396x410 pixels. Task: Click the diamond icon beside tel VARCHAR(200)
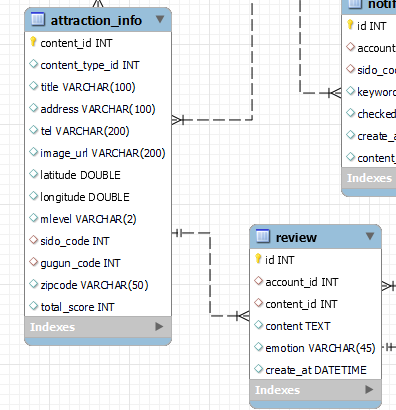[33, 130]
